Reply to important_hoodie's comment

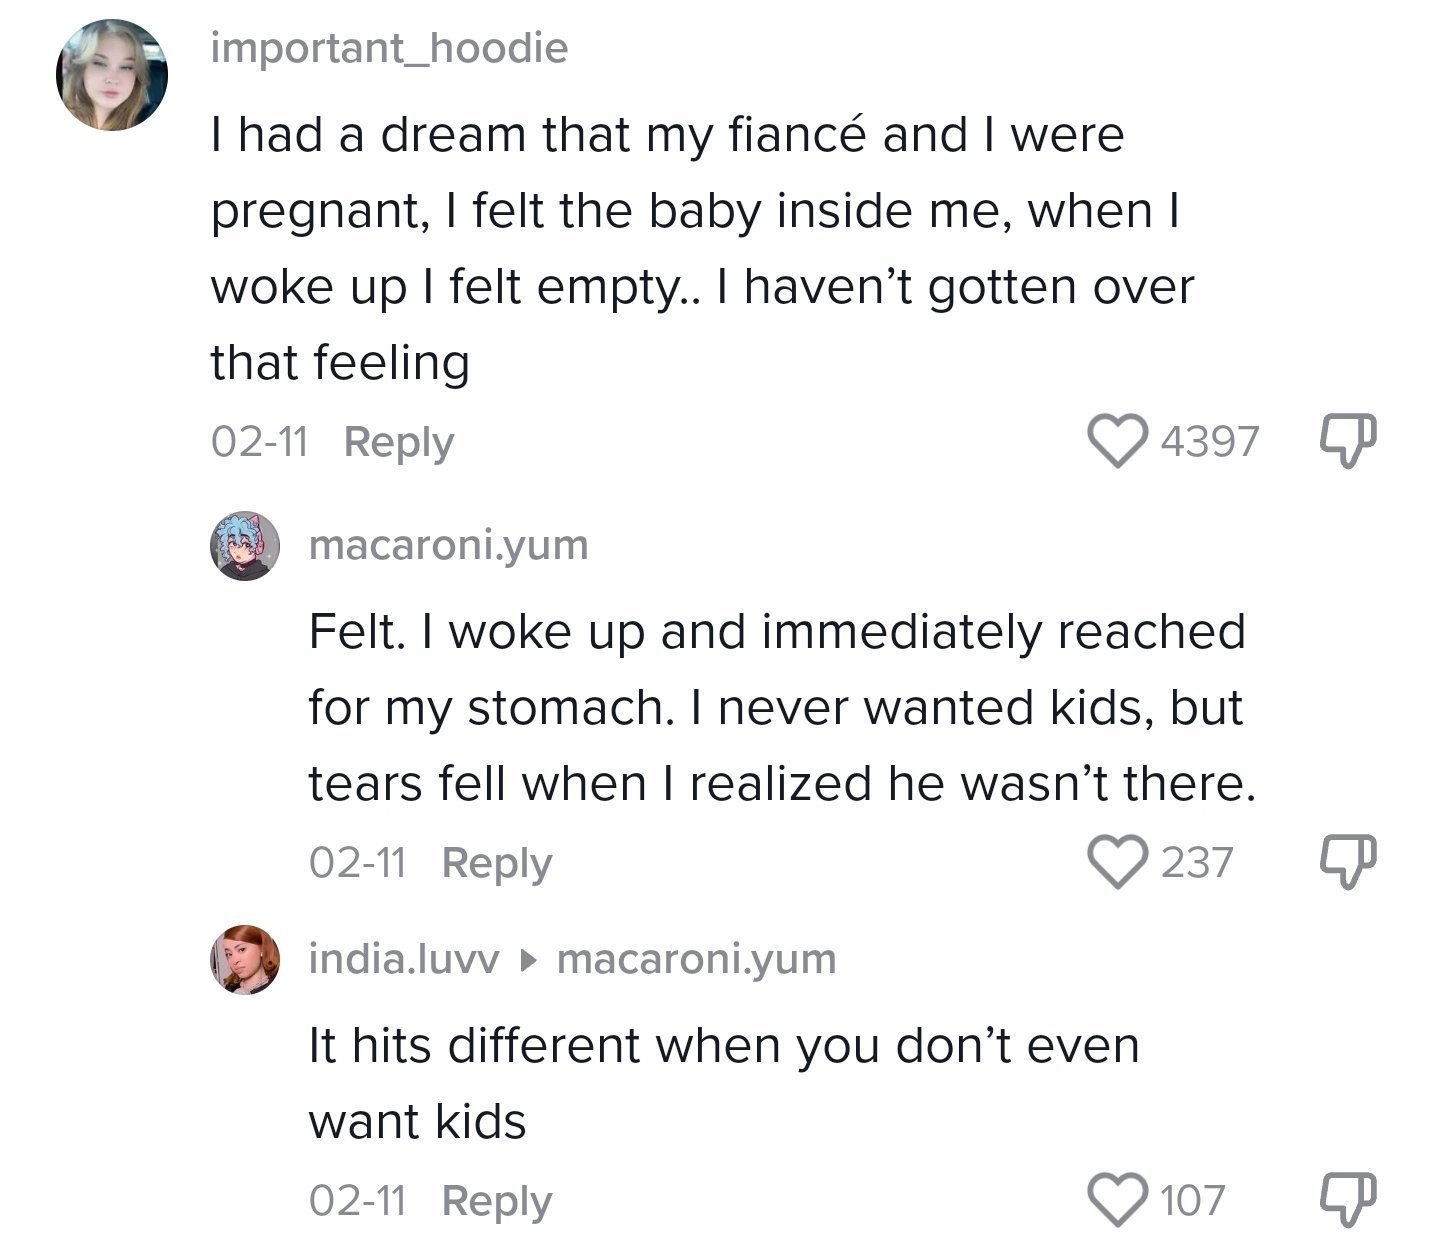tap(398, 442)
